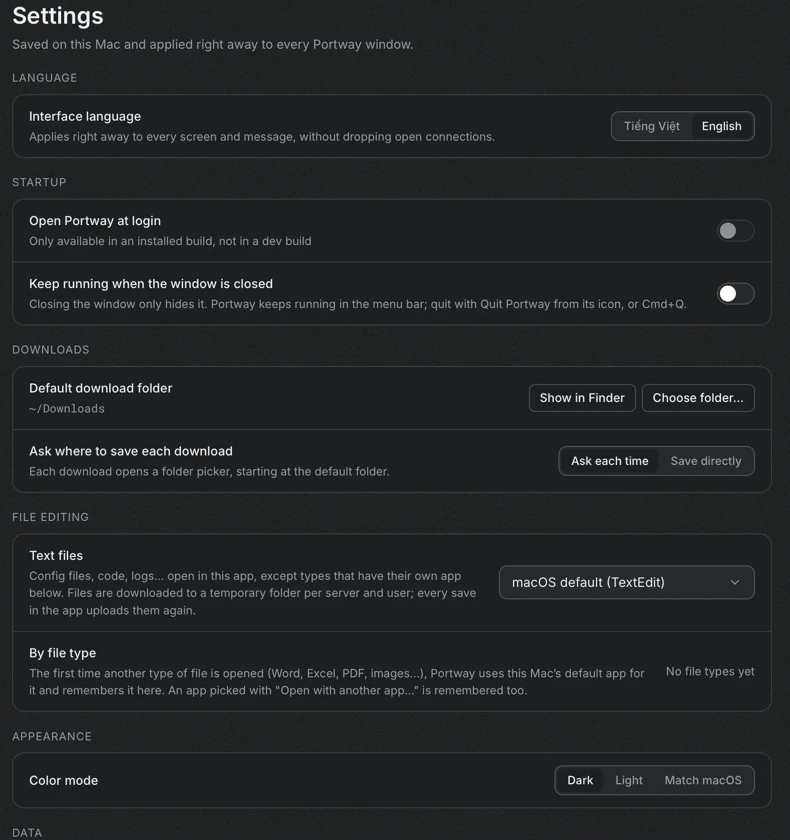
Task: Click Interface language label
Action: [85, 116]
